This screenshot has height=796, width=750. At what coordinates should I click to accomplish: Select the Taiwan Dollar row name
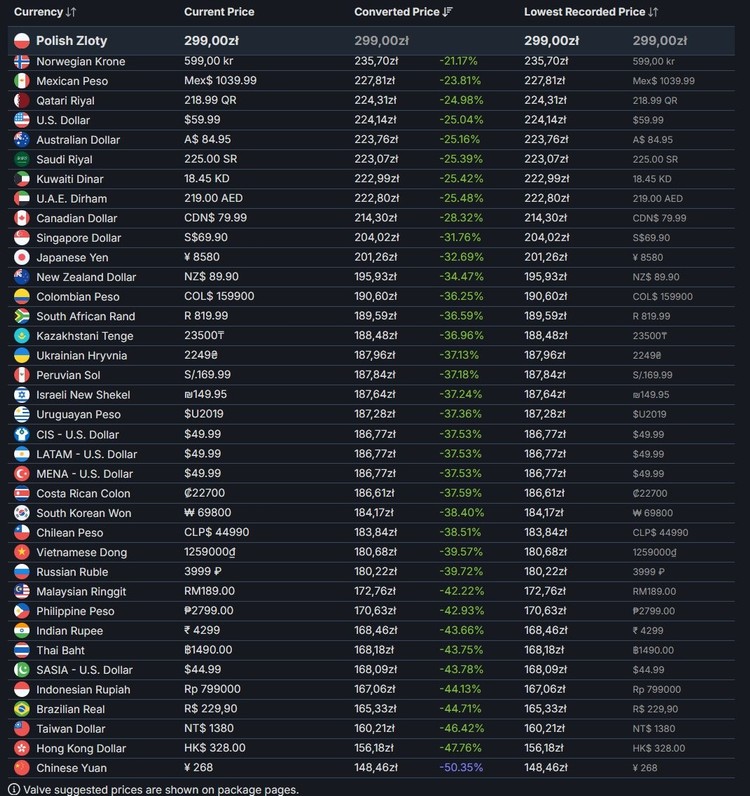coord(71,729)
